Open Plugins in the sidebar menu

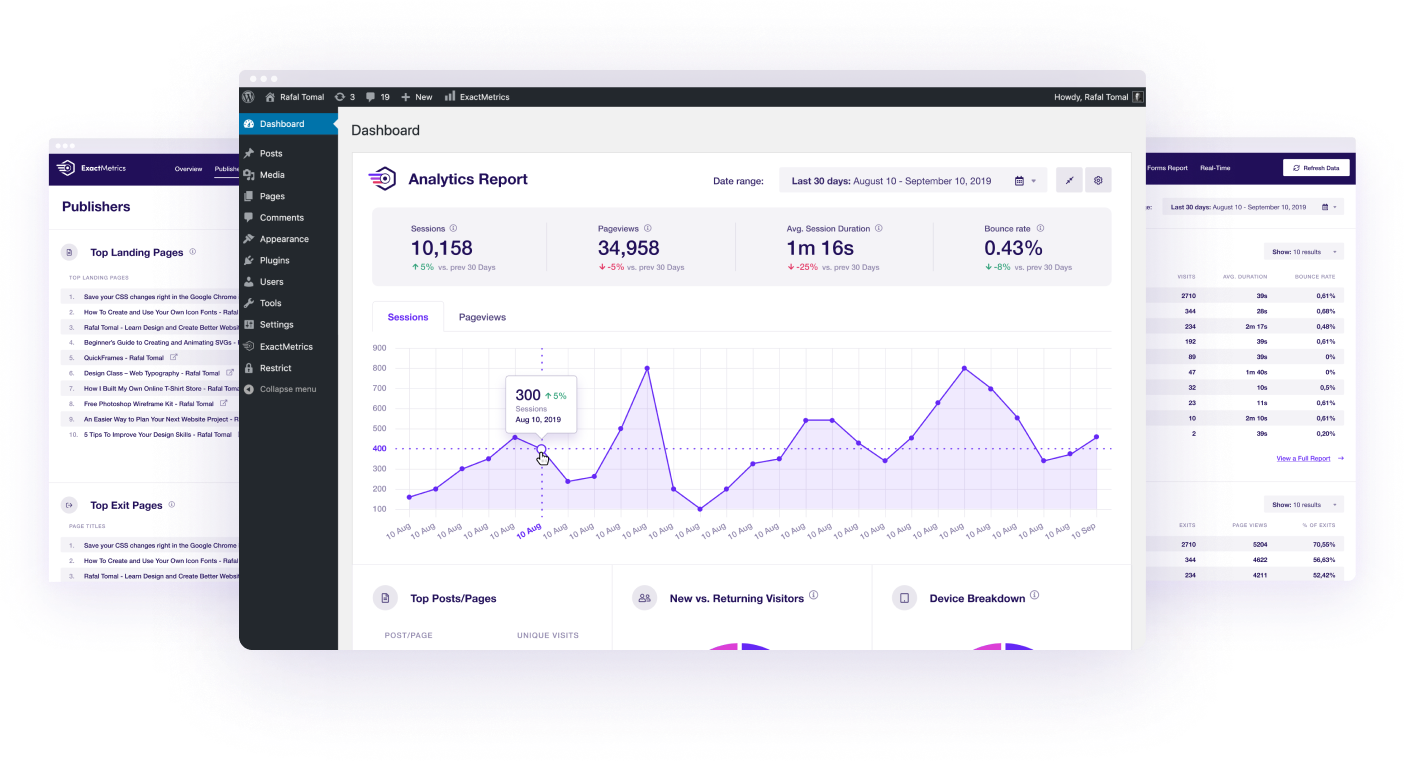click(x=274, y=261)
